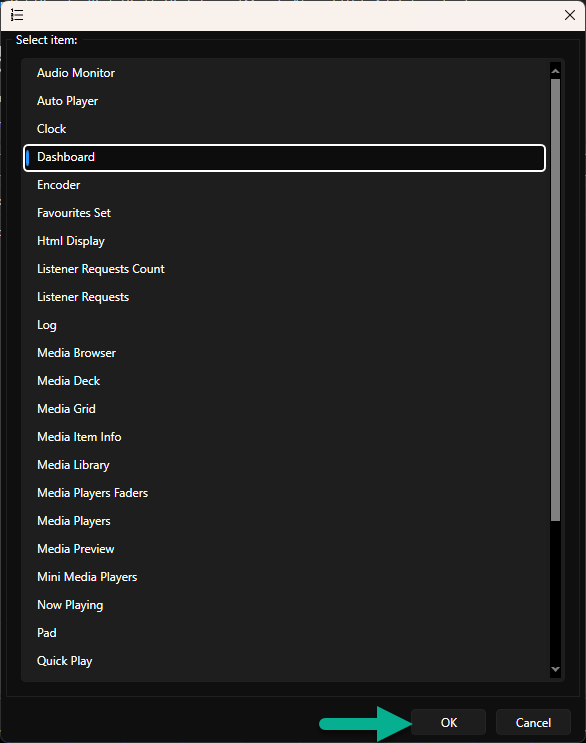Click the vertical scrollbar thumb
Image resolution: width=586 pixels, height=743 pixels.
click(555, 300)
